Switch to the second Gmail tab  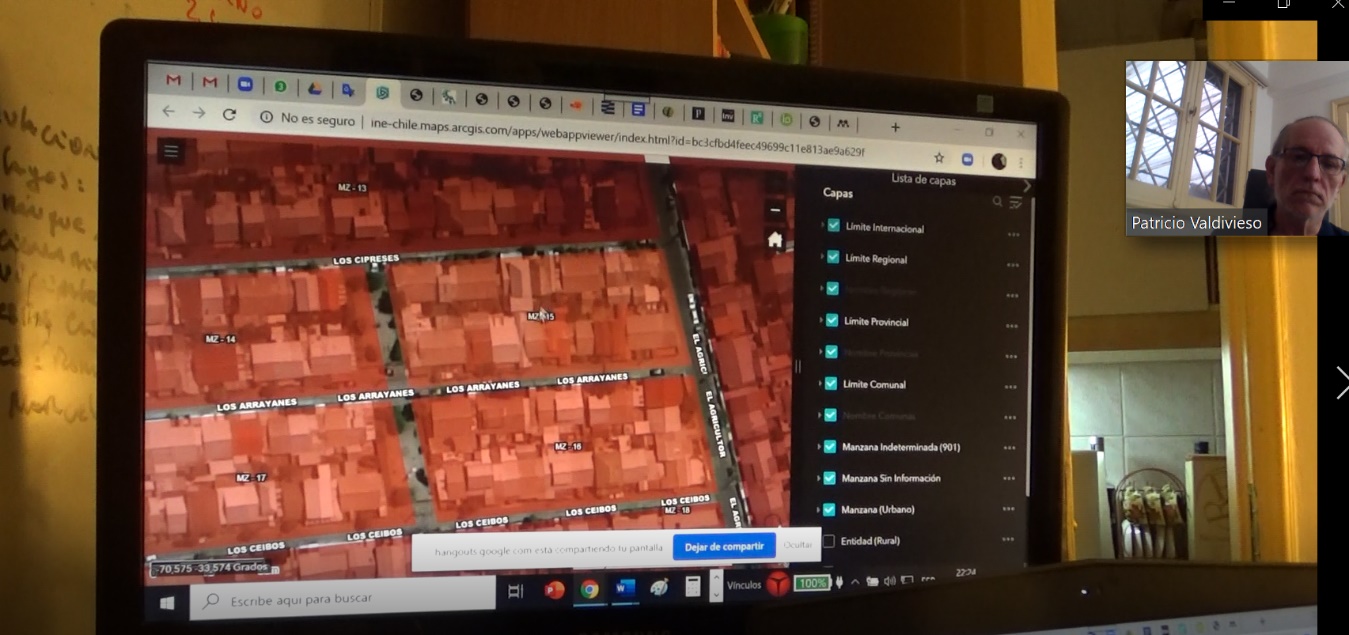tap(210, 82)
